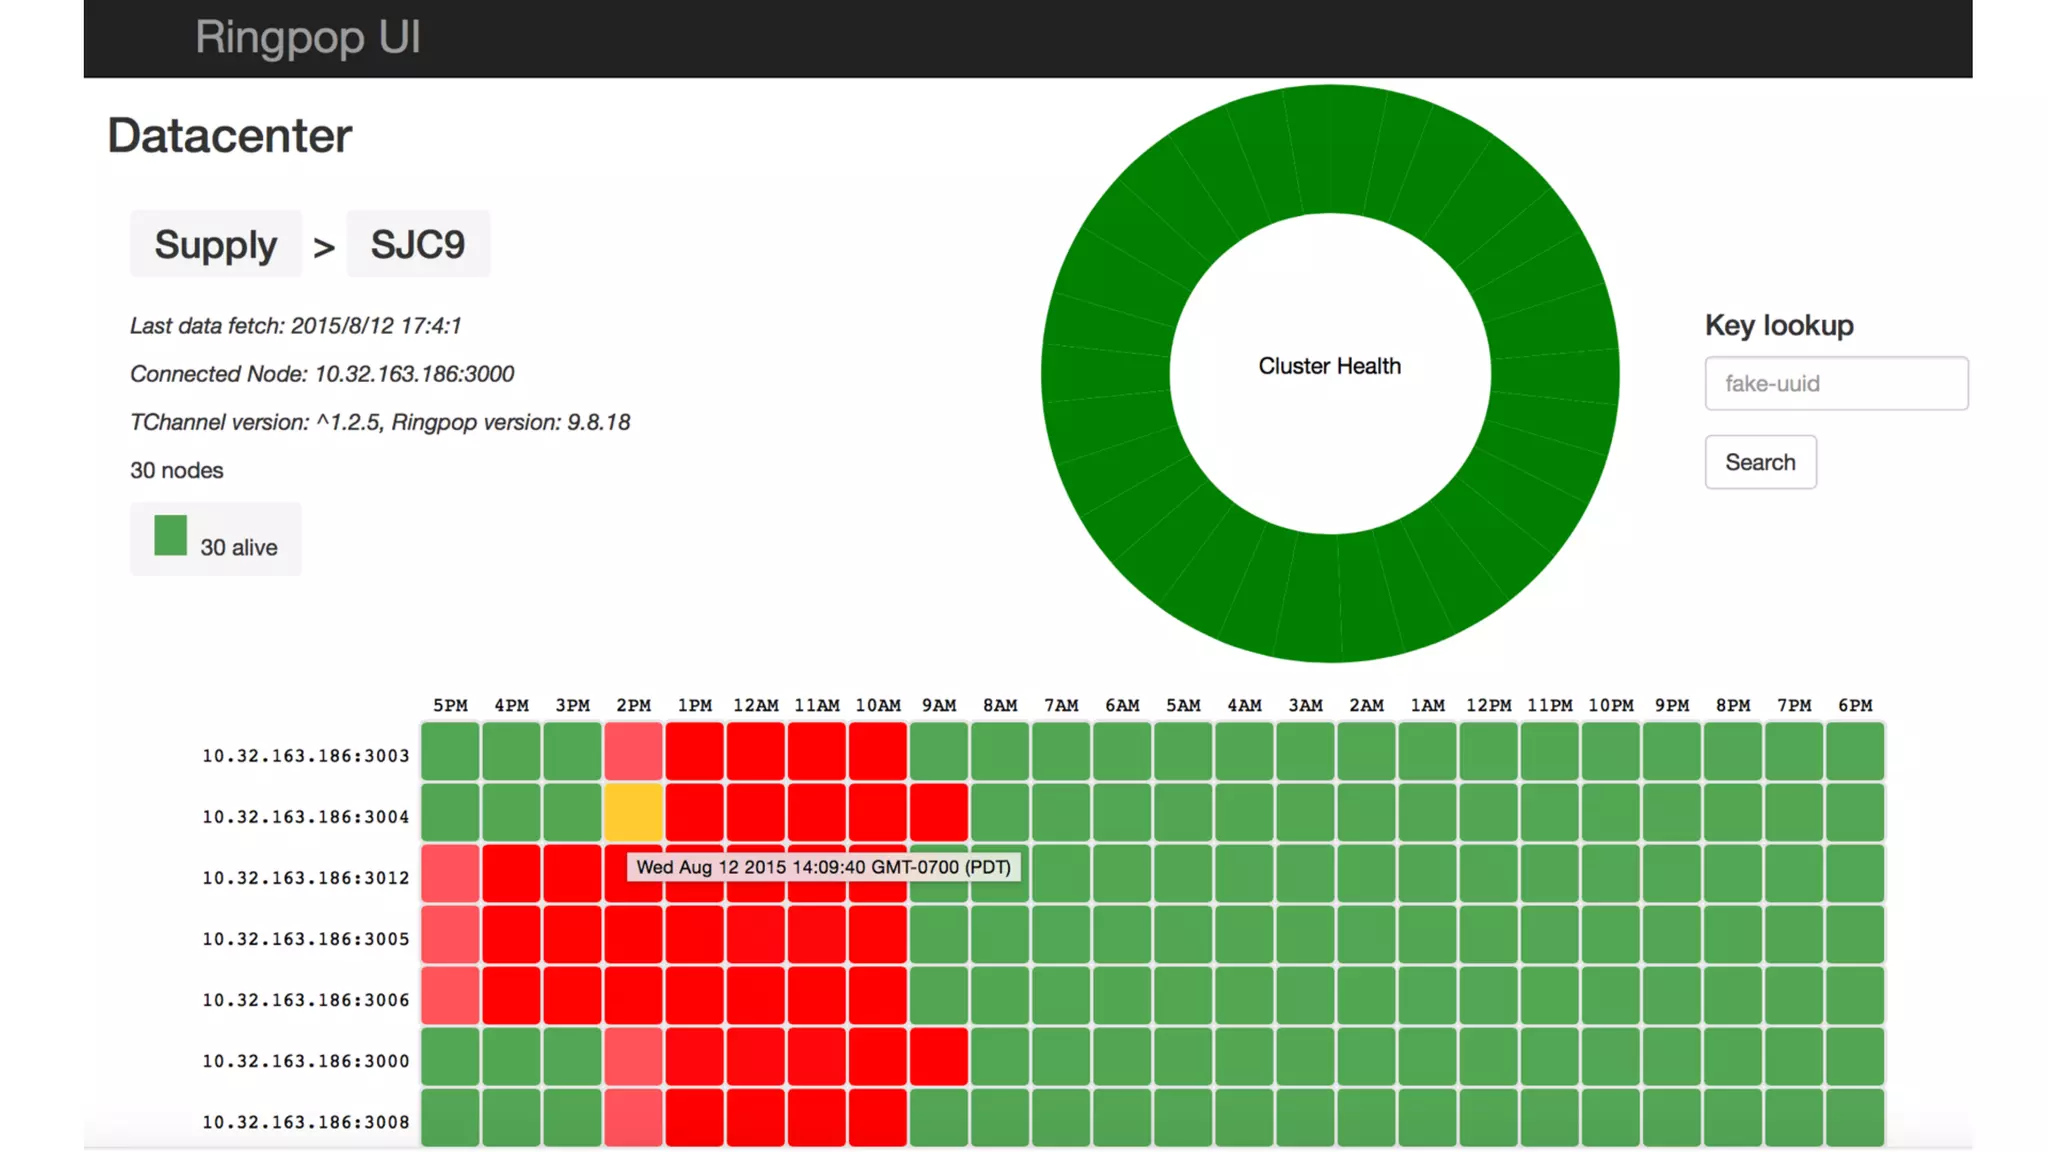Click the red 9AM cell for node 3000
The width and height of the screenshot is (2048, 1152).
click(x=938, y=1056)
